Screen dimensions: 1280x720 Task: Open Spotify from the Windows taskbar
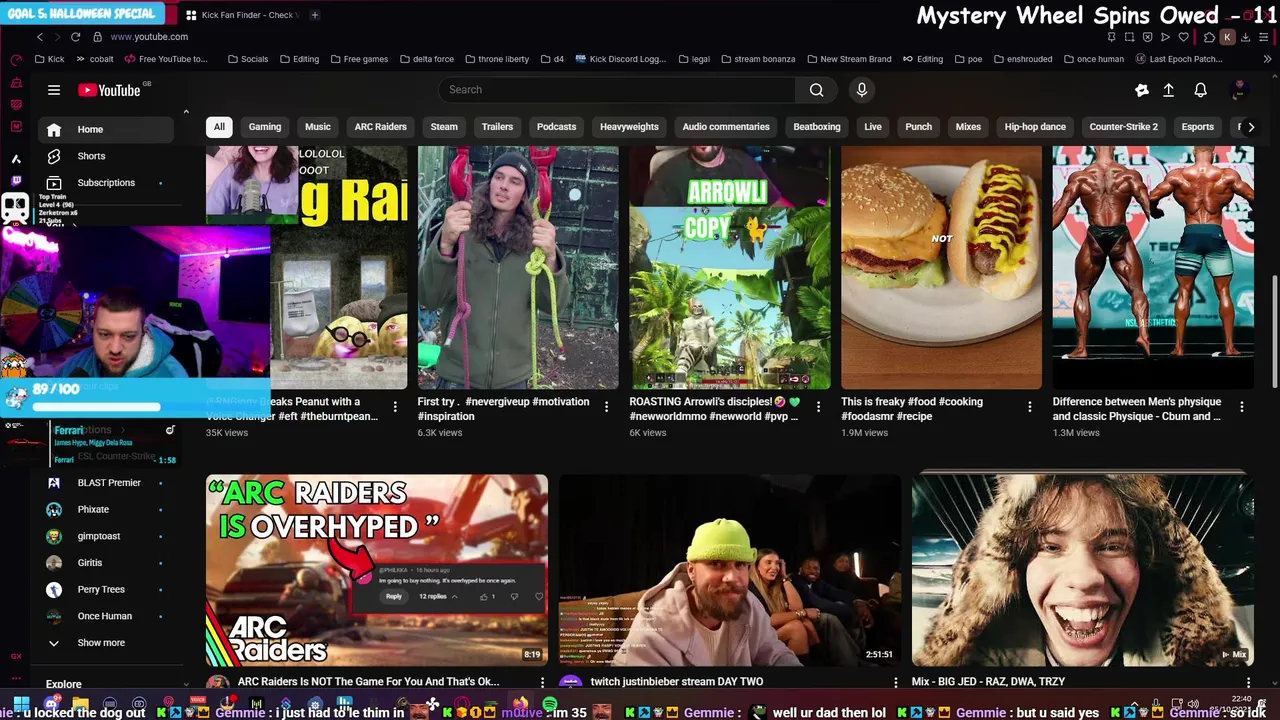click(x=550, y=705)
